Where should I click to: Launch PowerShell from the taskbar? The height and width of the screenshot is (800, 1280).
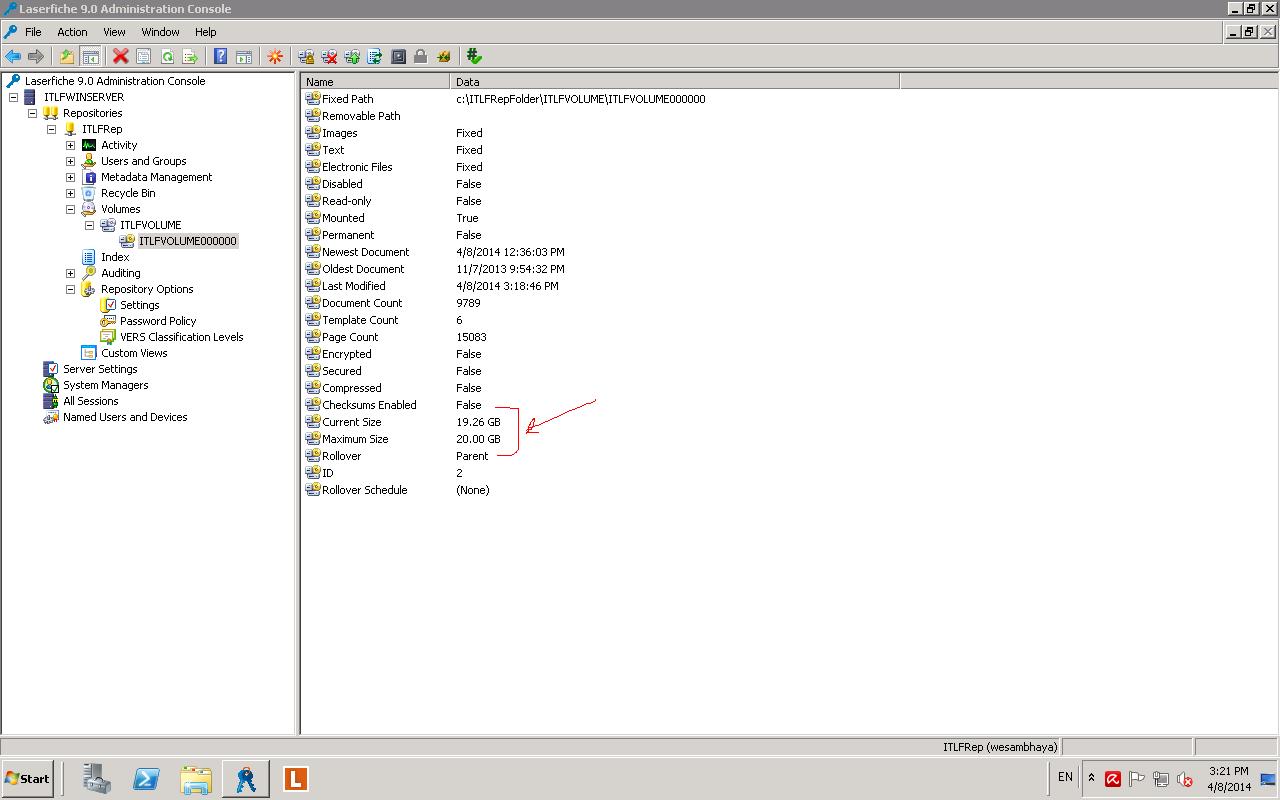[x=146, y=778]
